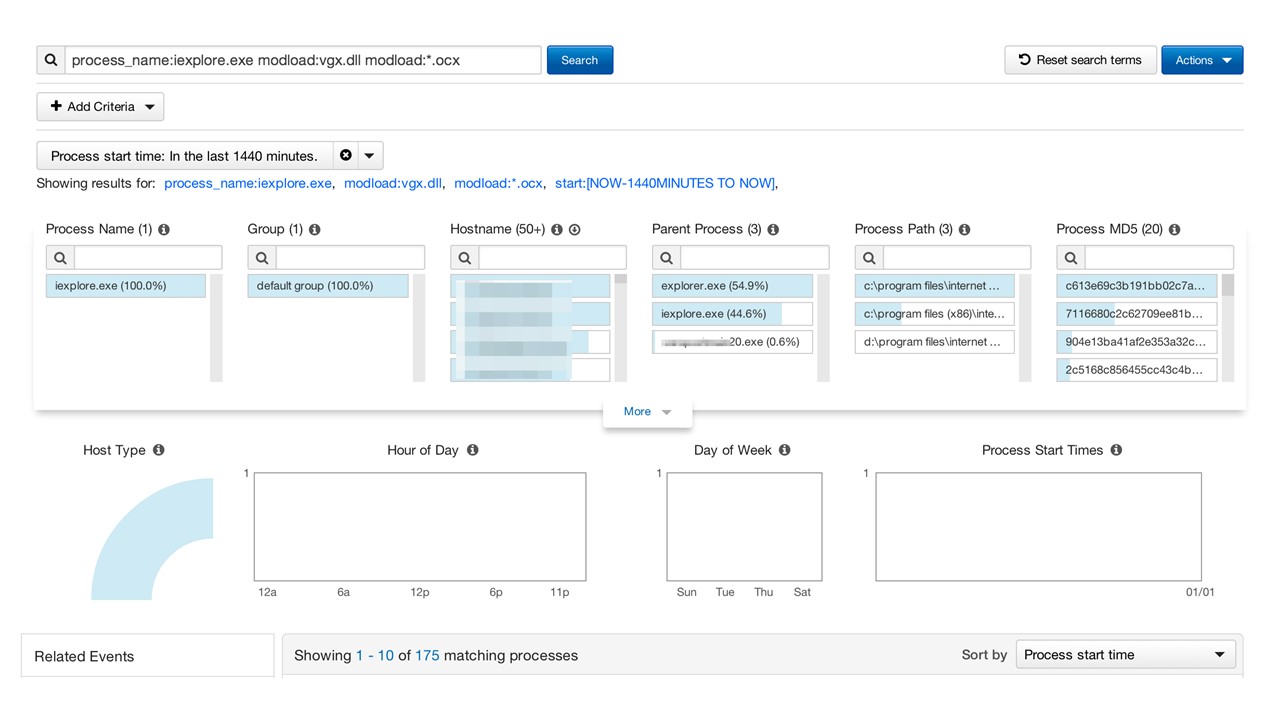Image resolution: width=1280 pixels, height=720 pixels.
Task: Click the info icon beside Group heading
Action: pos(314,229)
